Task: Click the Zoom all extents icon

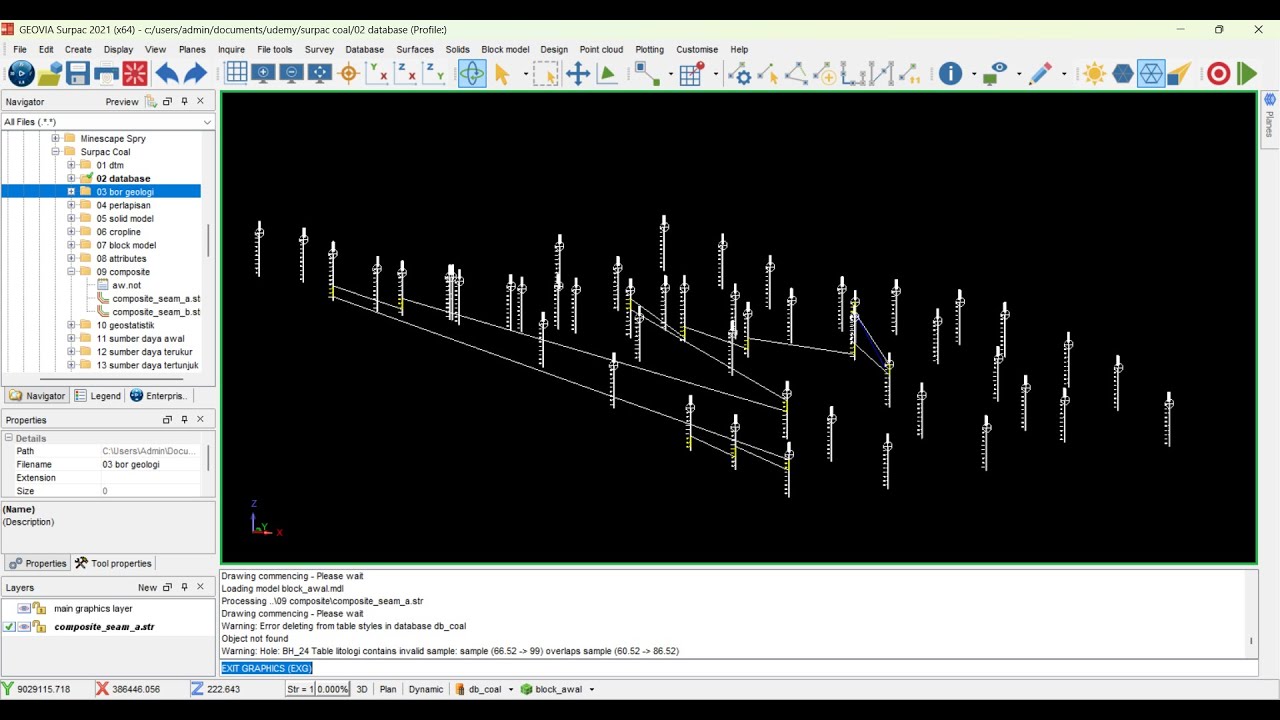Action: 320,73
